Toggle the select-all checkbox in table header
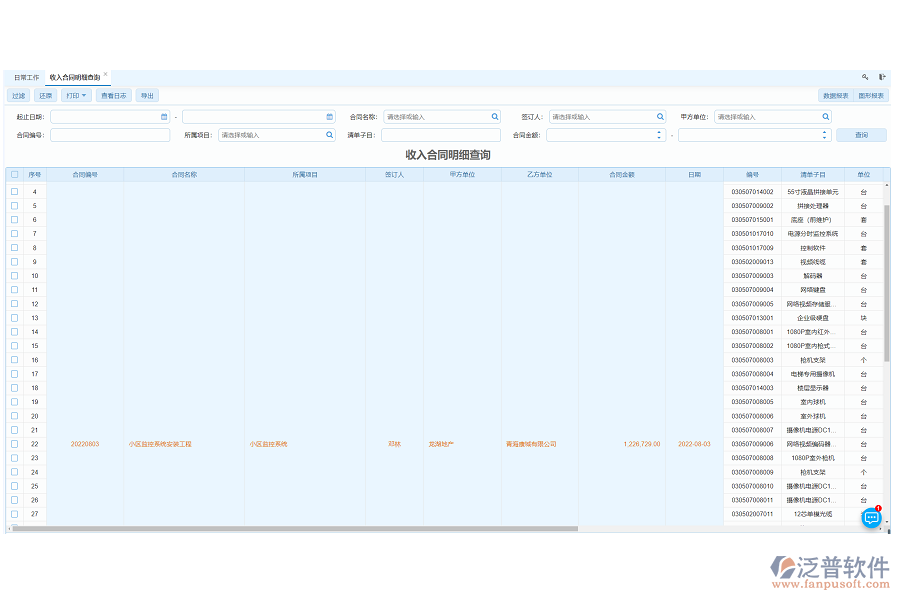Viewport: 900px width, 600px height. tap(14, 174)
